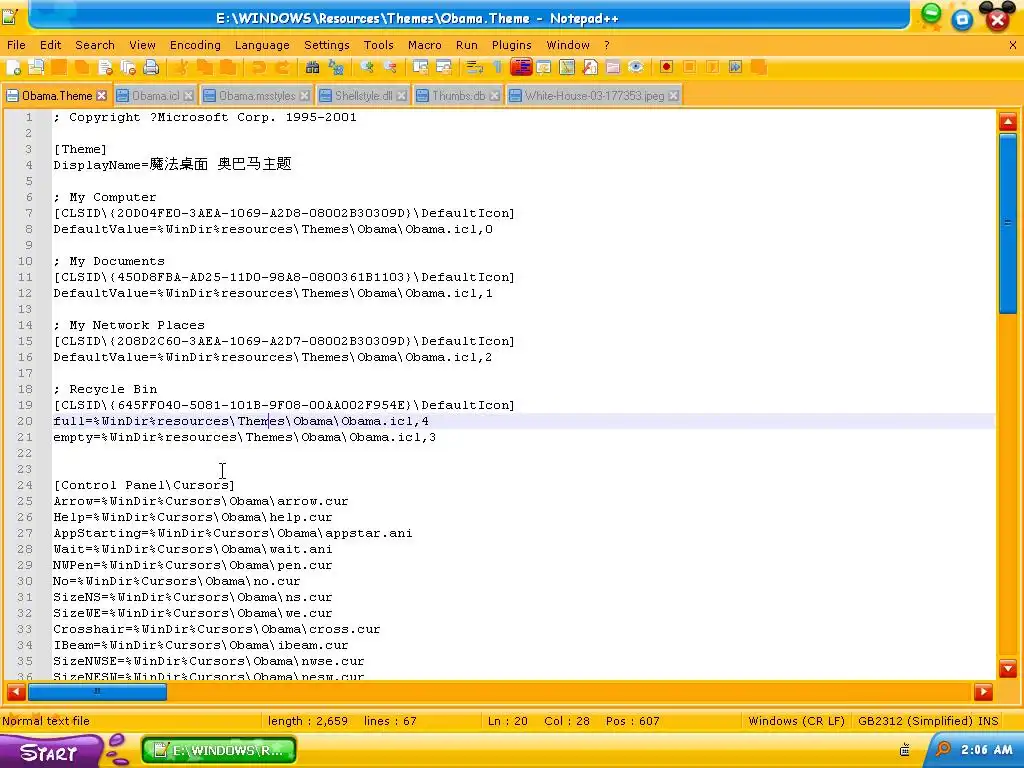
Task: Open the user defined language icon
Action: coord(543,67)
